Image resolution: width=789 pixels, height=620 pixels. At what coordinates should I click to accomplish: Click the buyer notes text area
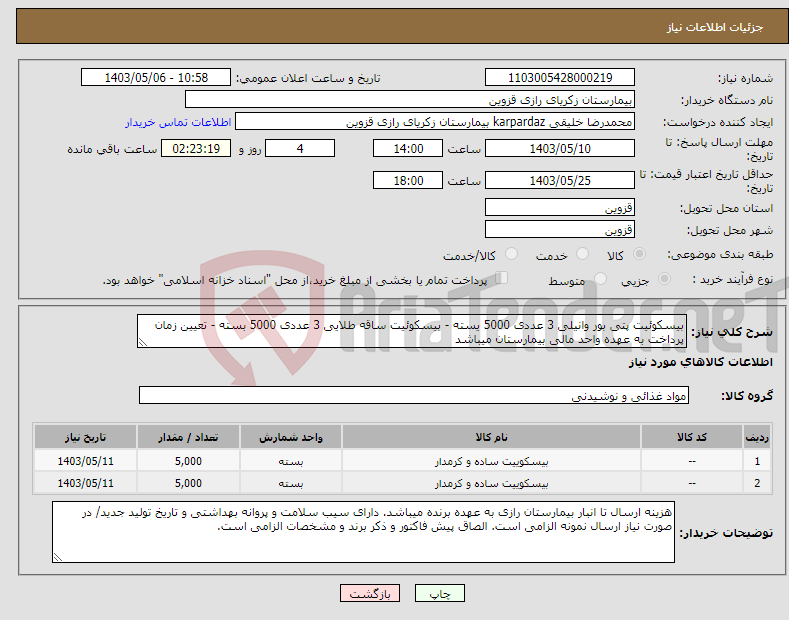click(363, 532)
